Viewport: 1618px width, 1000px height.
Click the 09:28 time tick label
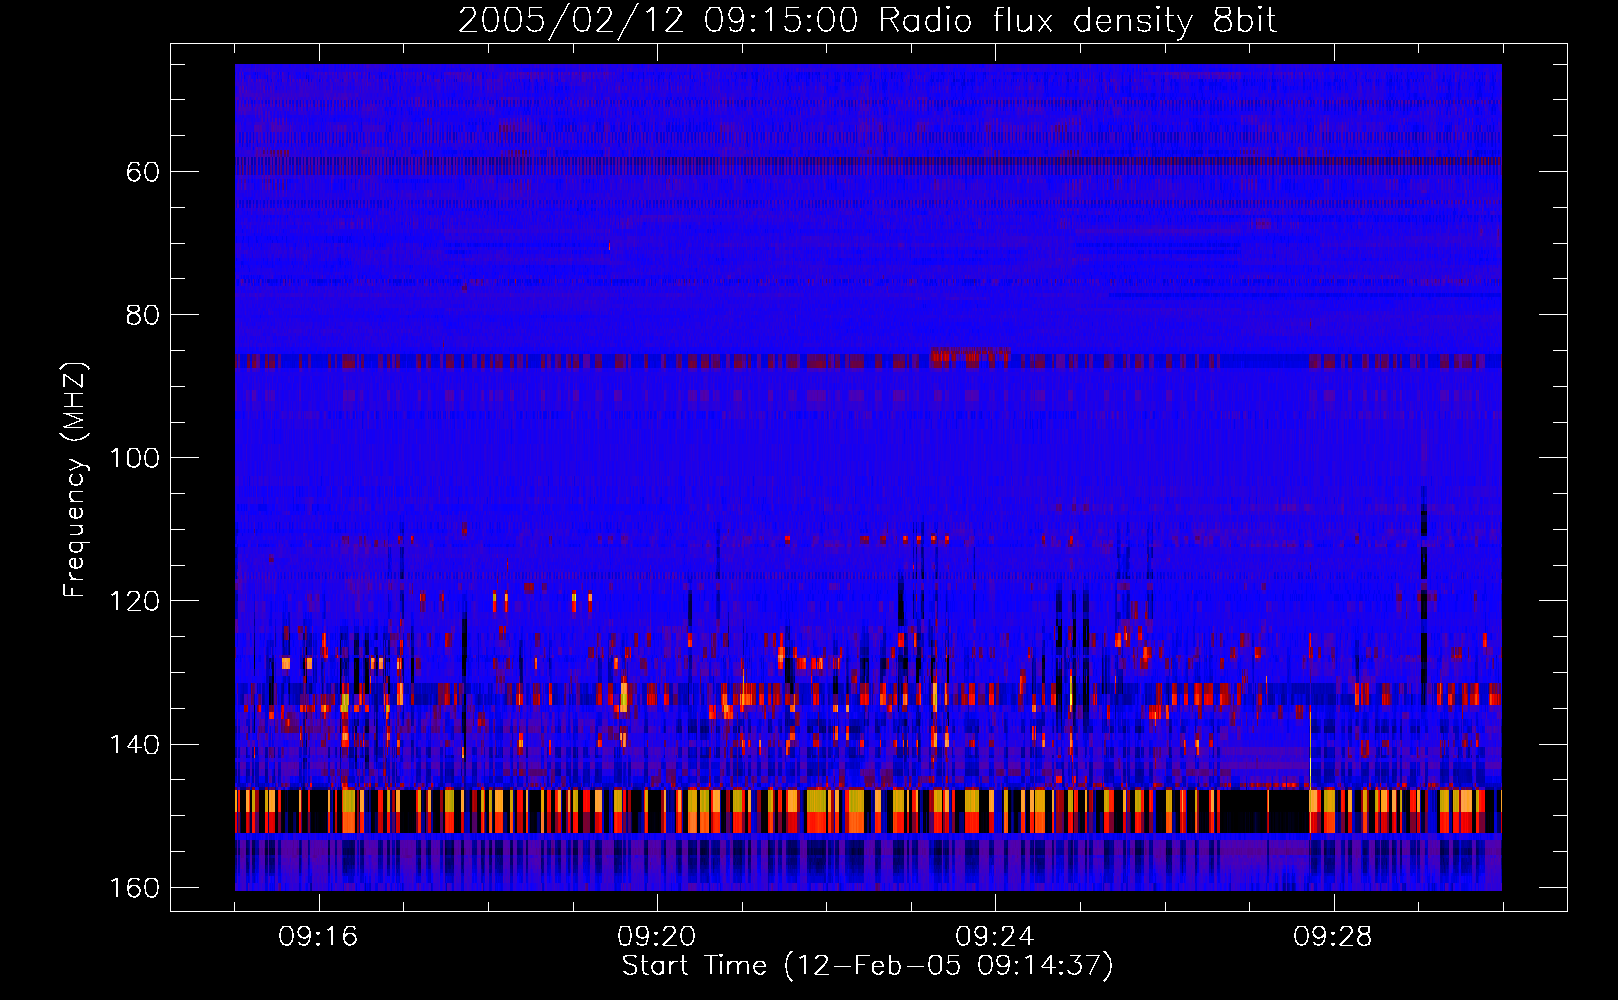point(1333,937)
